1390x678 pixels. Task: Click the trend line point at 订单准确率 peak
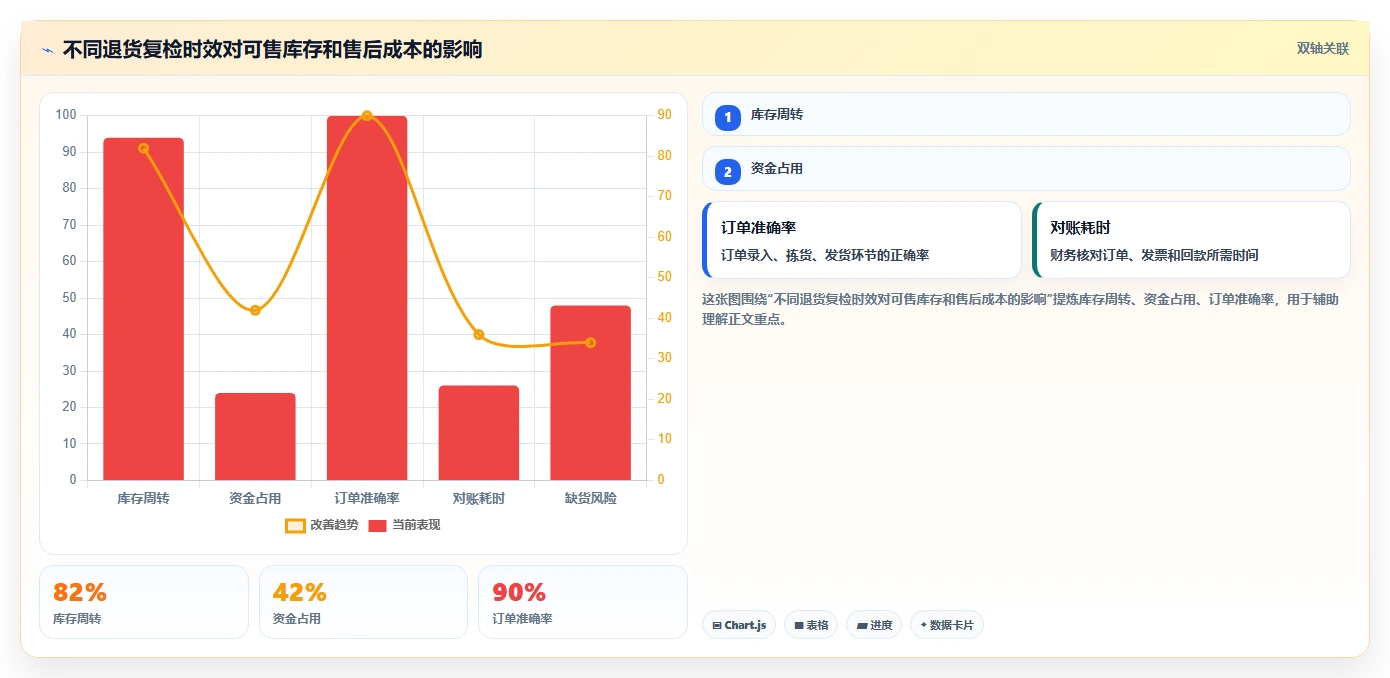pos(367,116)
